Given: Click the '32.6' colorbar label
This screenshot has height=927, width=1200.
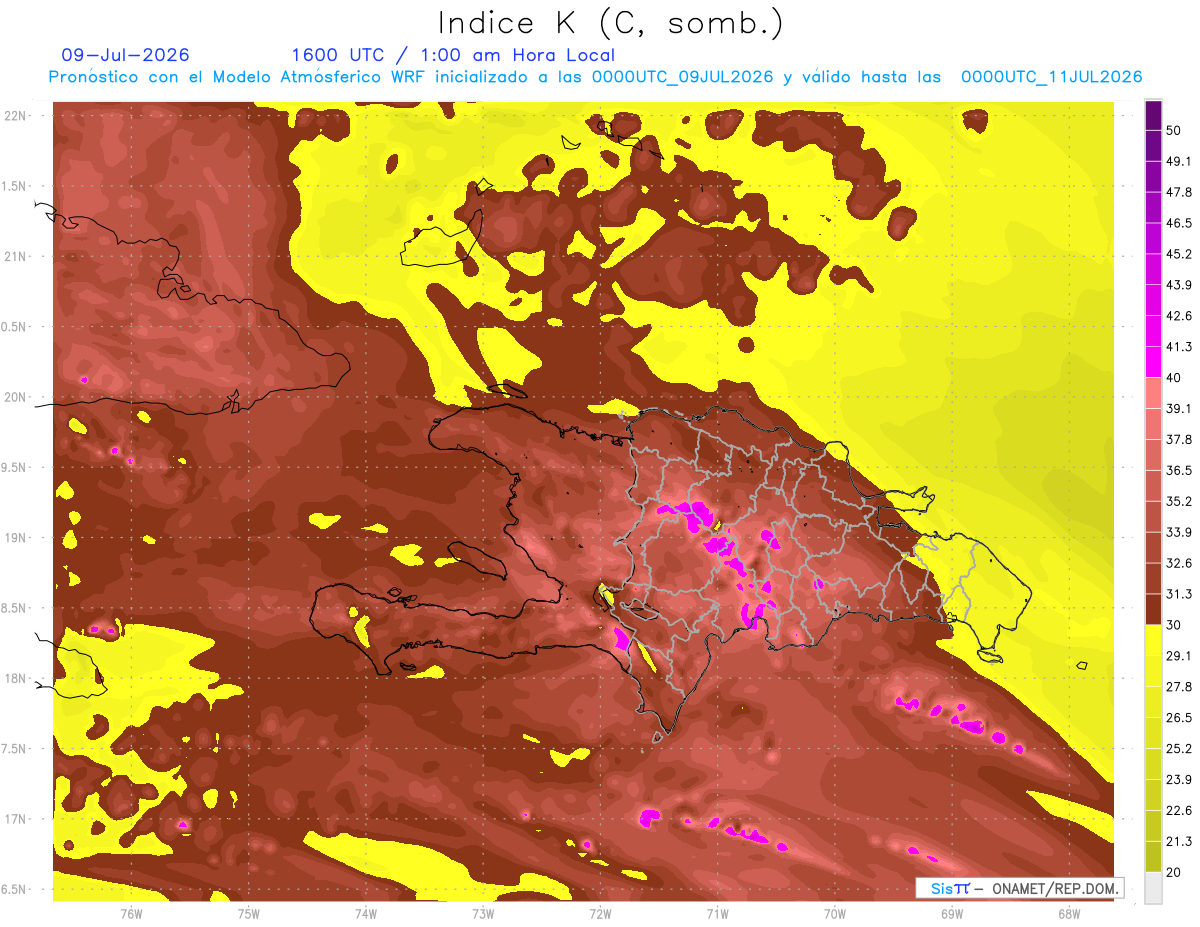Looking at the screenshot, I should point(1179,563).
